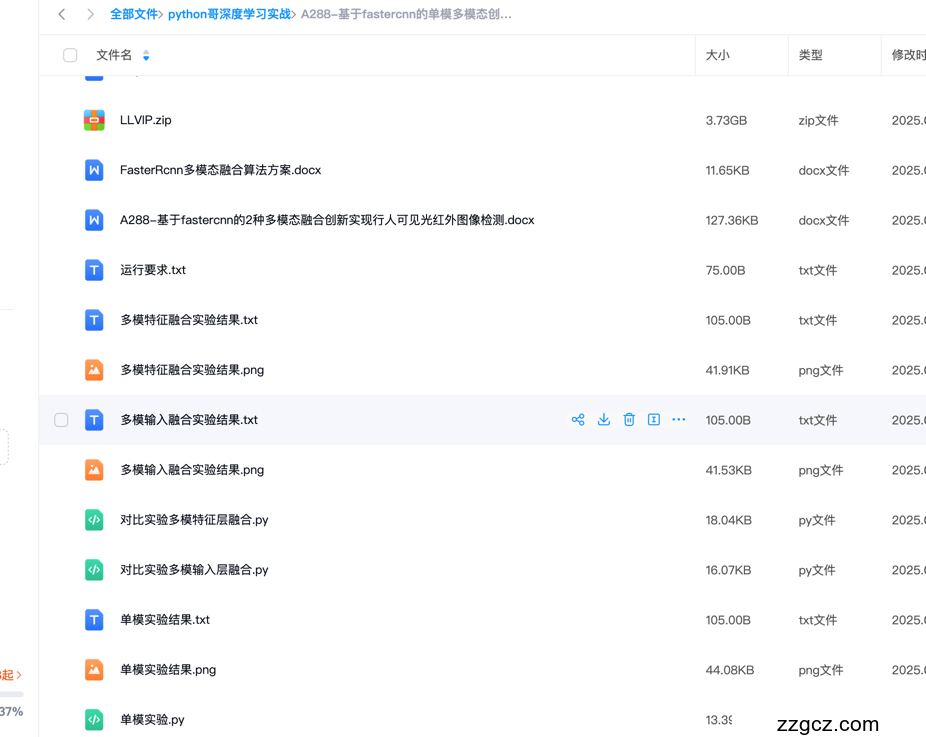
Task: Open the python哥深度学习实战 breadcrumb link
Action: (228, 13)
